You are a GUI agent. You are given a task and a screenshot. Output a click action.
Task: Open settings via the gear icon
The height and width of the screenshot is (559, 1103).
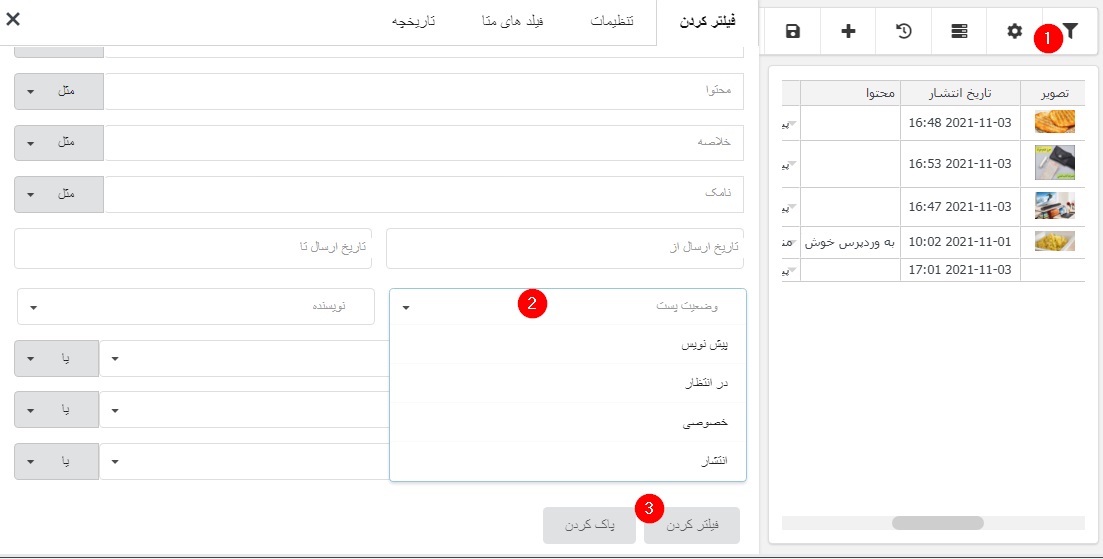(1015, 32)
